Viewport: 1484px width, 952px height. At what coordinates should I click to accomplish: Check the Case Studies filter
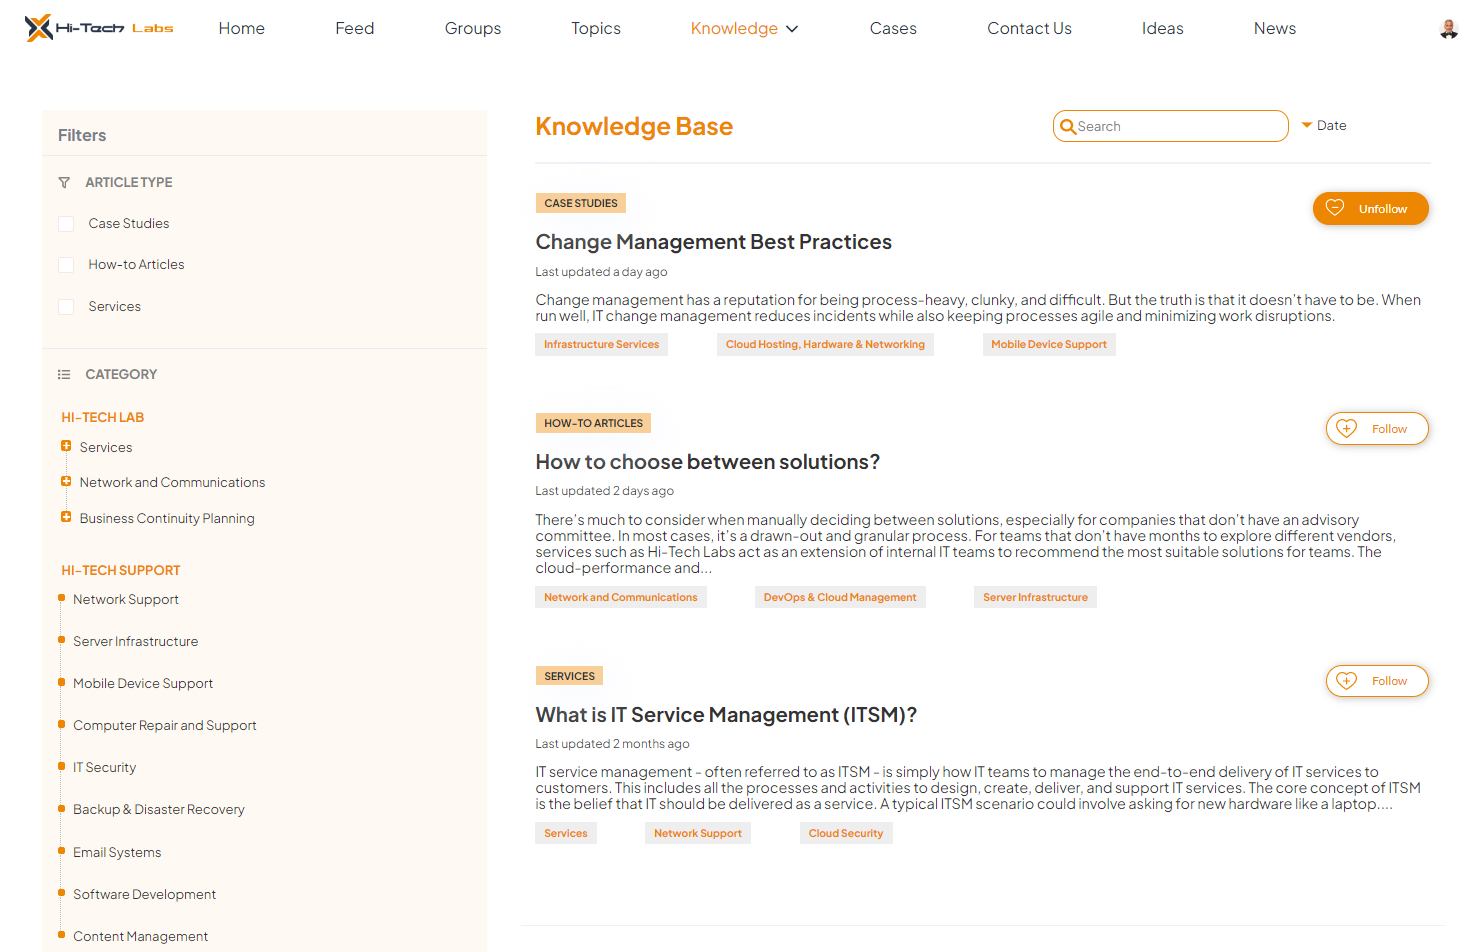pyautogui.click(x=66, y=224)
